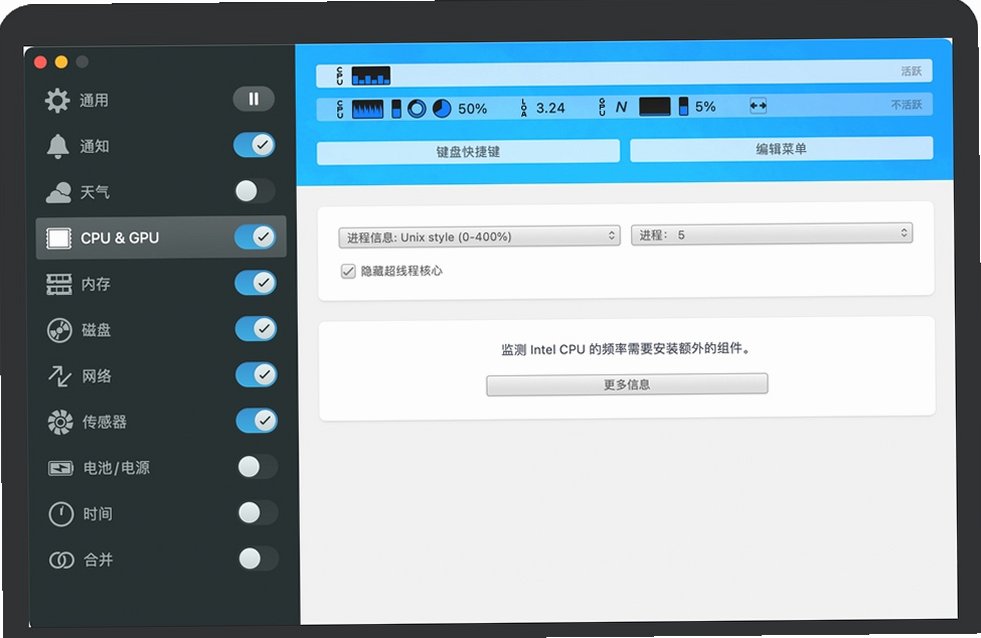Click the battery/power (电池/电源) icon

click(61, 468)
